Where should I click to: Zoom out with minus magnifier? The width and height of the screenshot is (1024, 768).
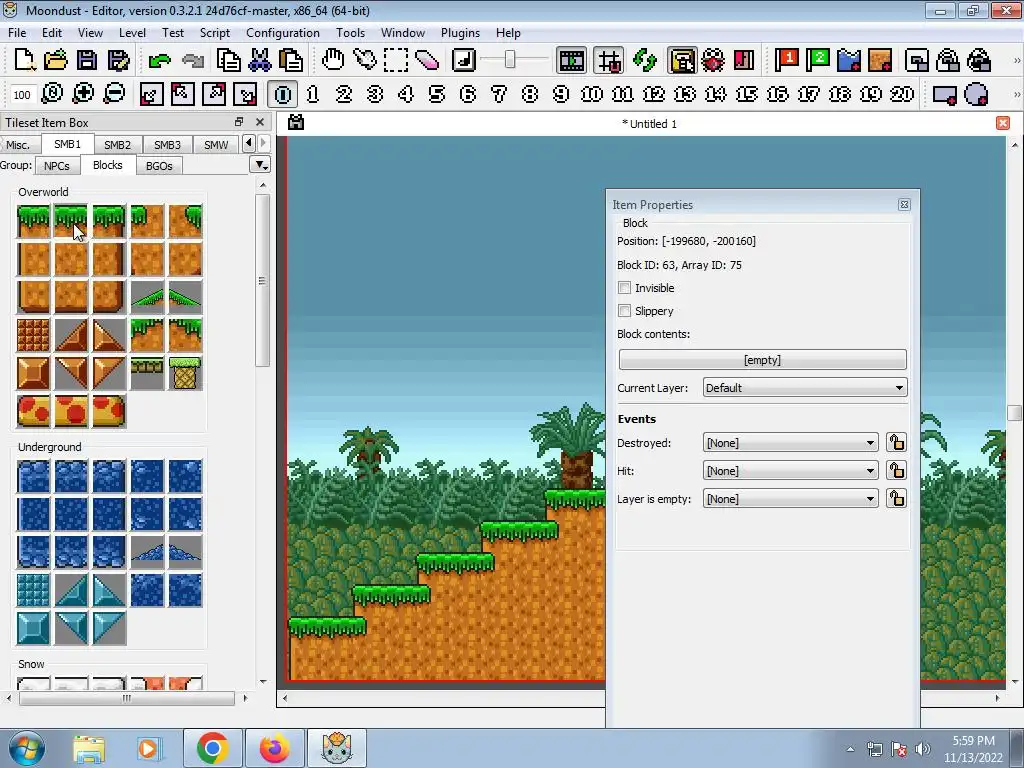[x=114, y=94]
